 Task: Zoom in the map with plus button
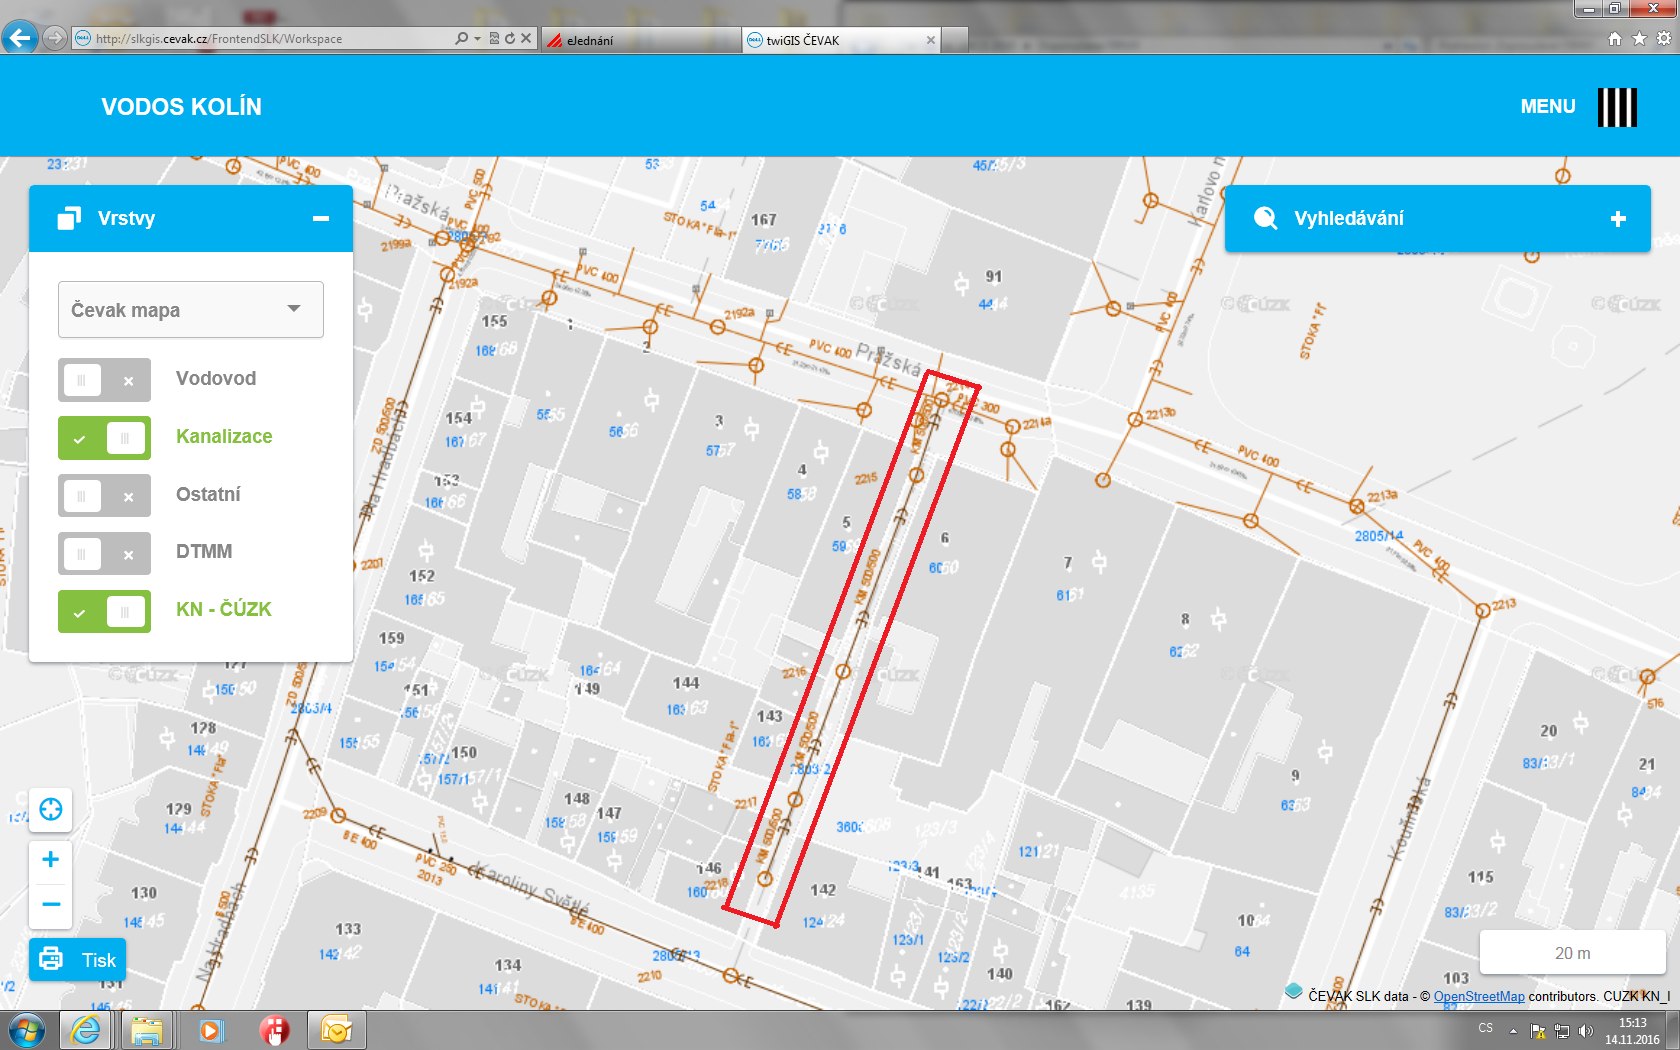tap(51, 859)
